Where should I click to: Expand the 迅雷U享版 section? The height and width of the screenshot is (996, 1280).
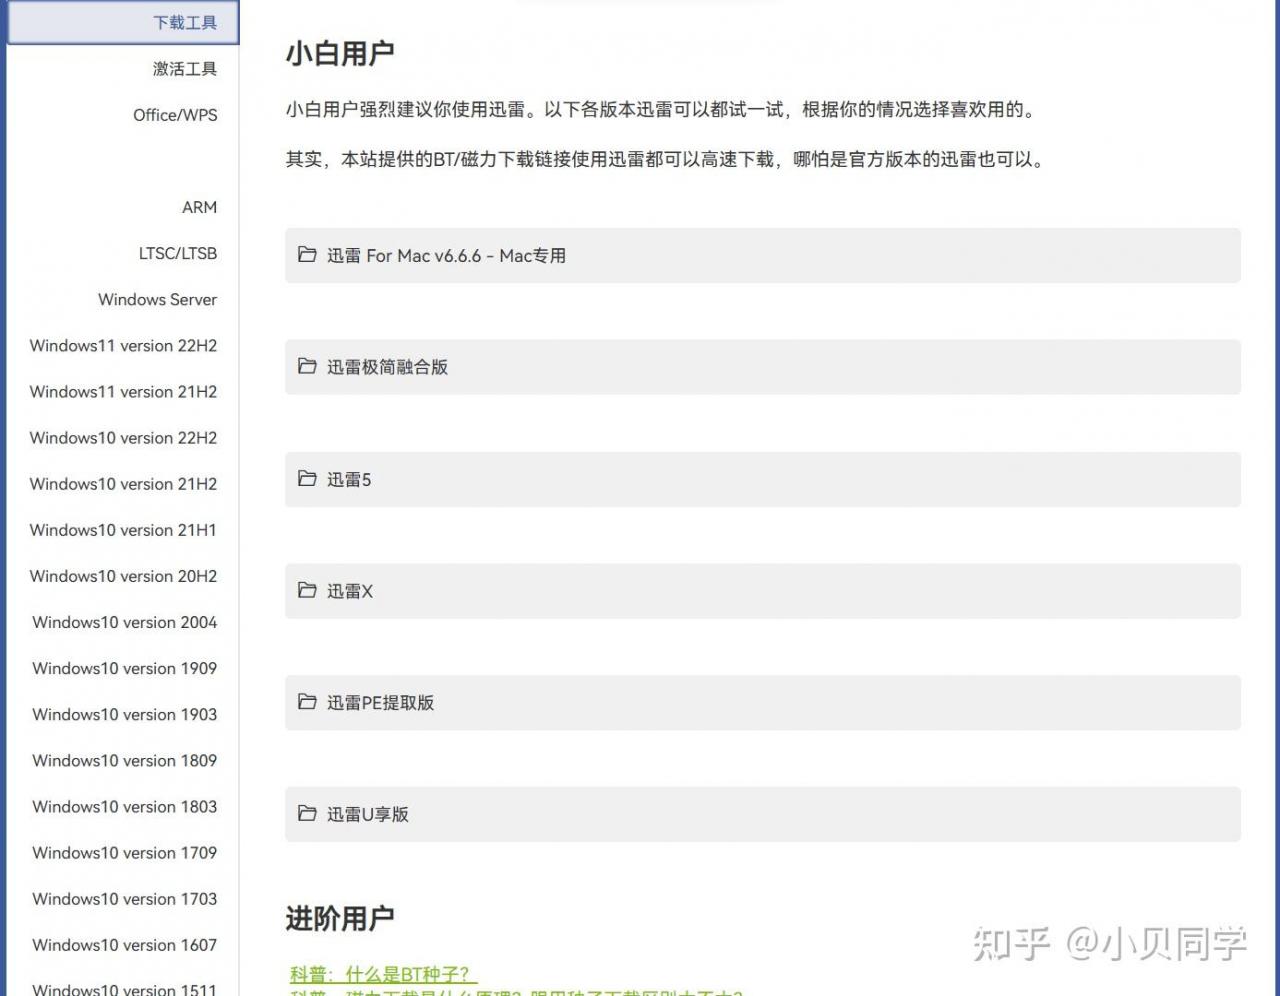(763, 814)
